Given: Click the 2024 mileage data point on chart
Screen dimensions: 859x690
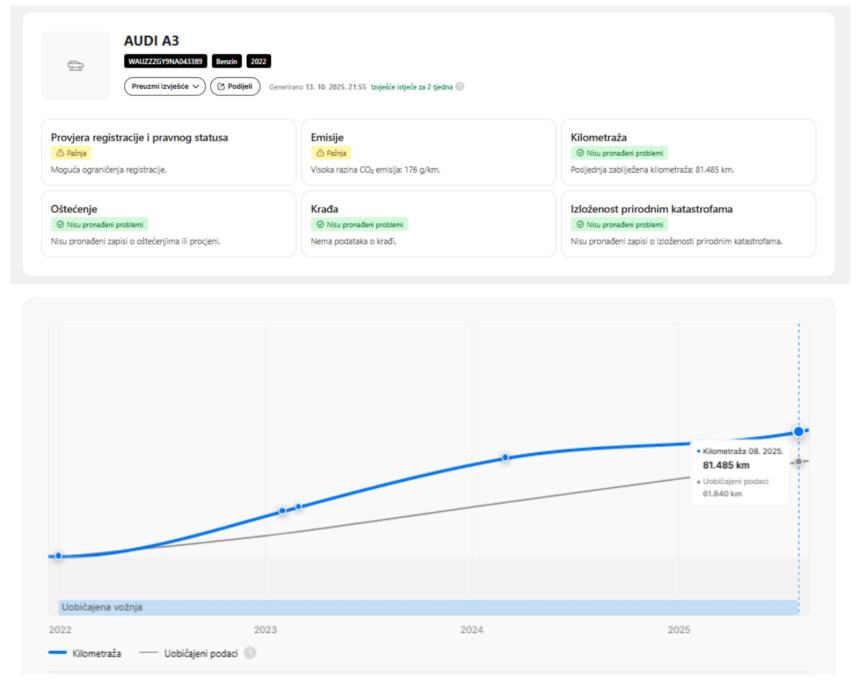Looking at the screenshot, I should pyautogui.click(x=505, y=457).
